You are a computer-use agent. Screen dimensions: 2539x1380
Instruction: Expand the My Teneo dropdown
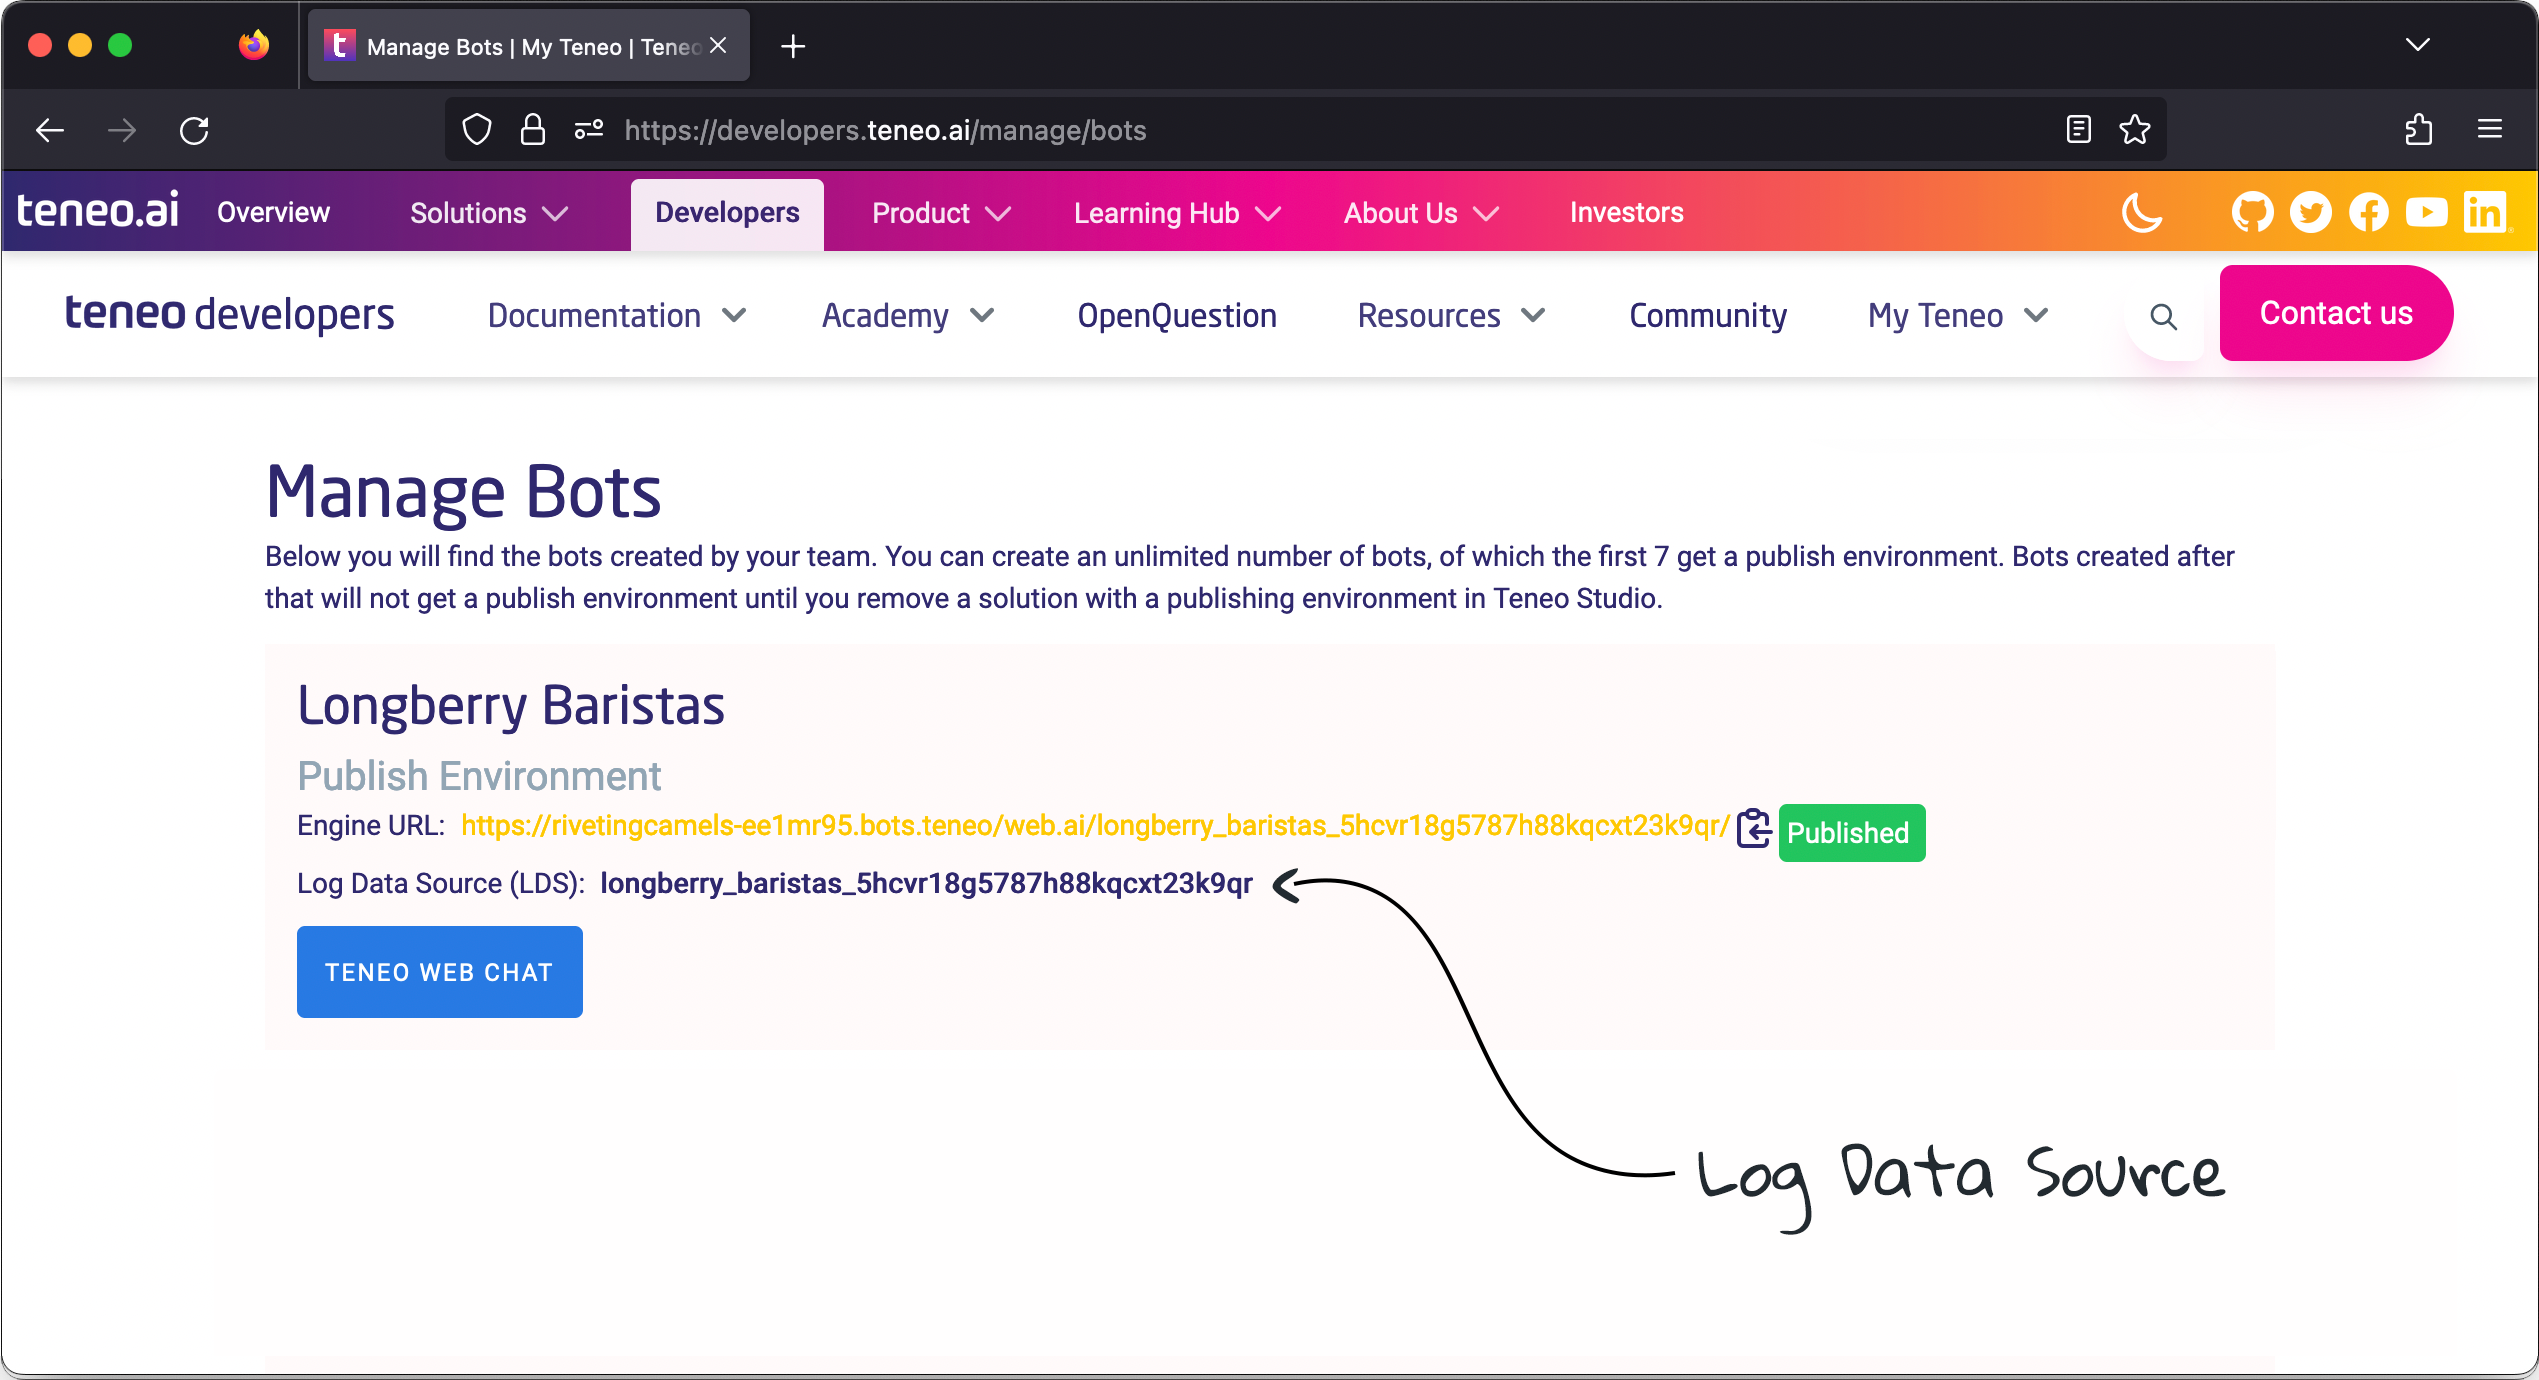click(1958, 316)
